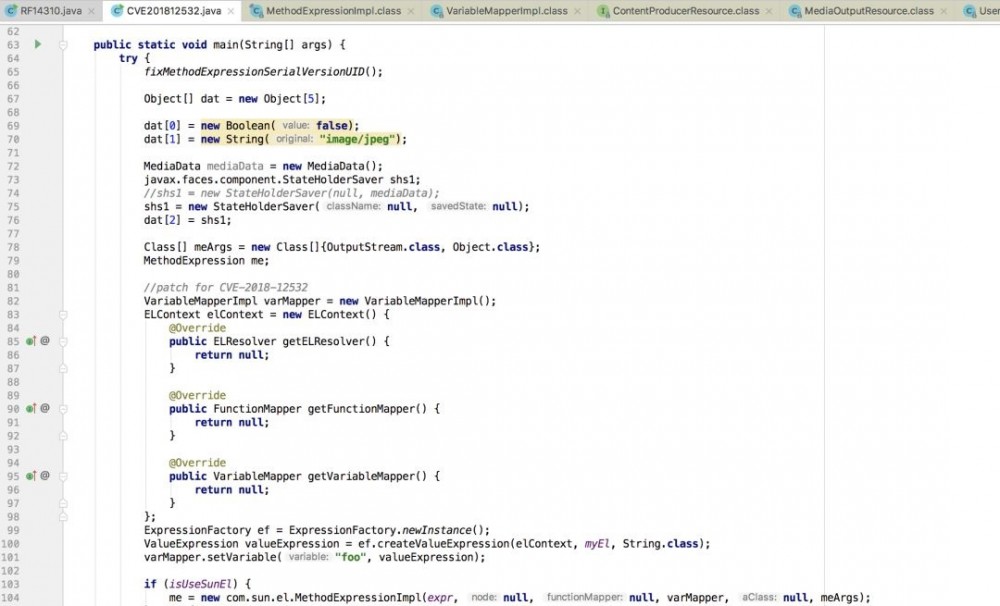Fold the getFunctionMapper method on line 90
Screen dimensions: 1000x606
click(63, 409)
